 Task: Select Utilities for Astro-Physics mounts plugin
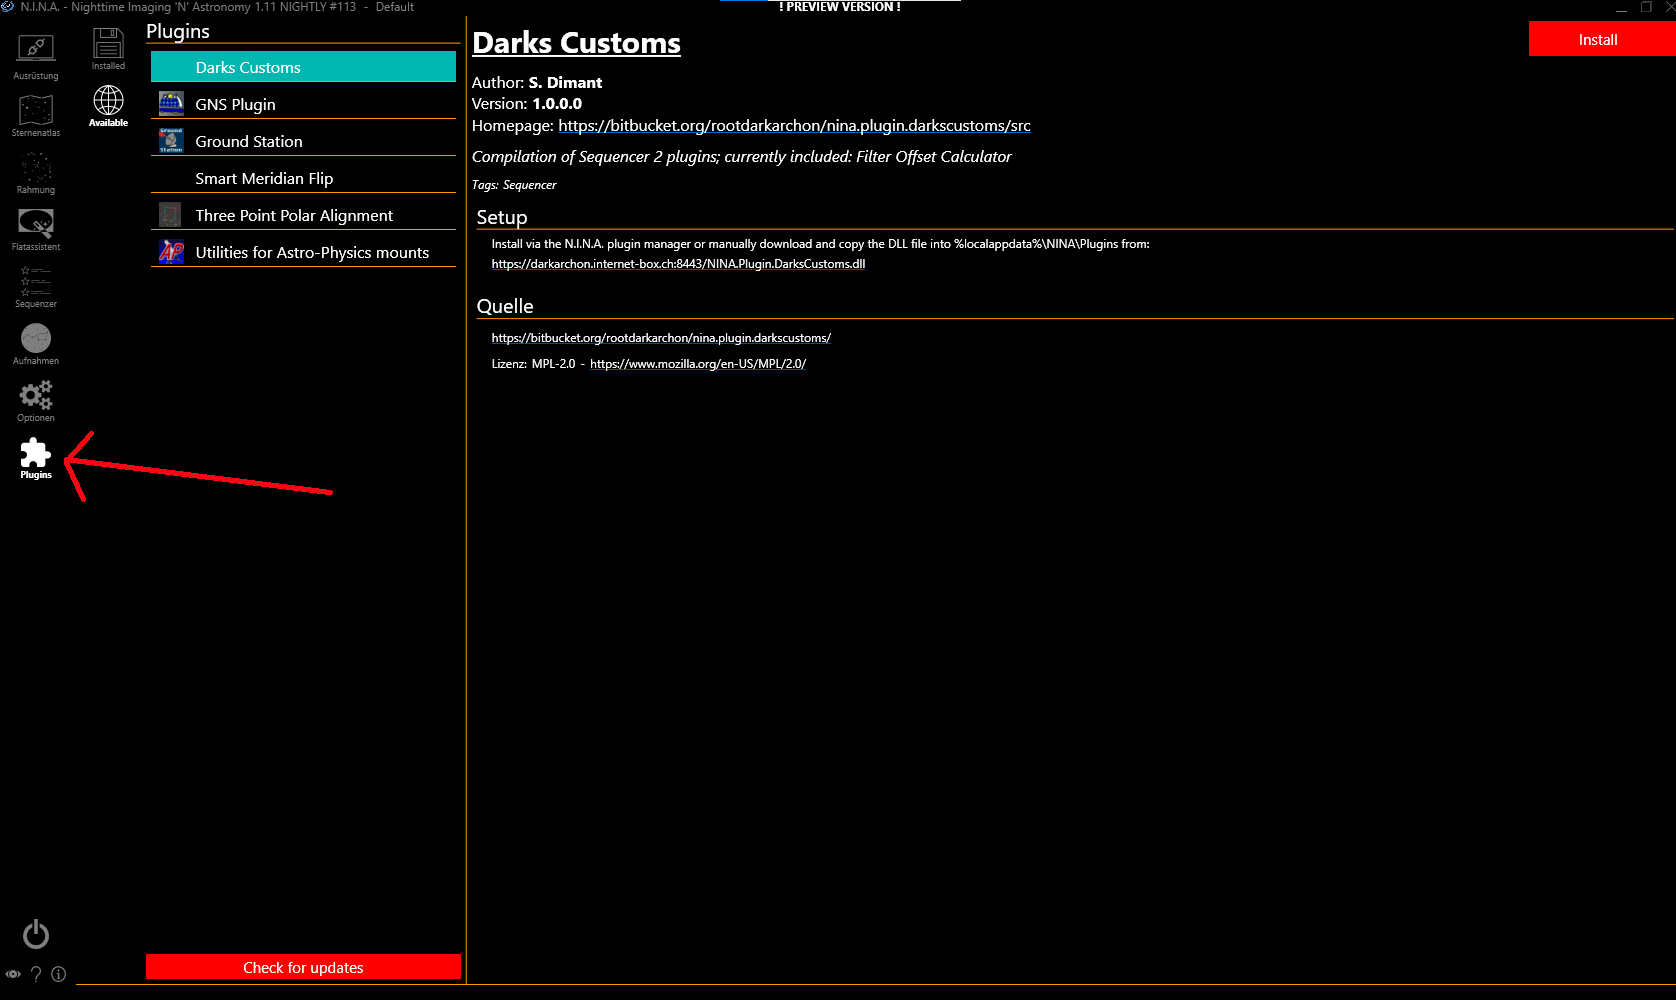[x=303, y=252]
